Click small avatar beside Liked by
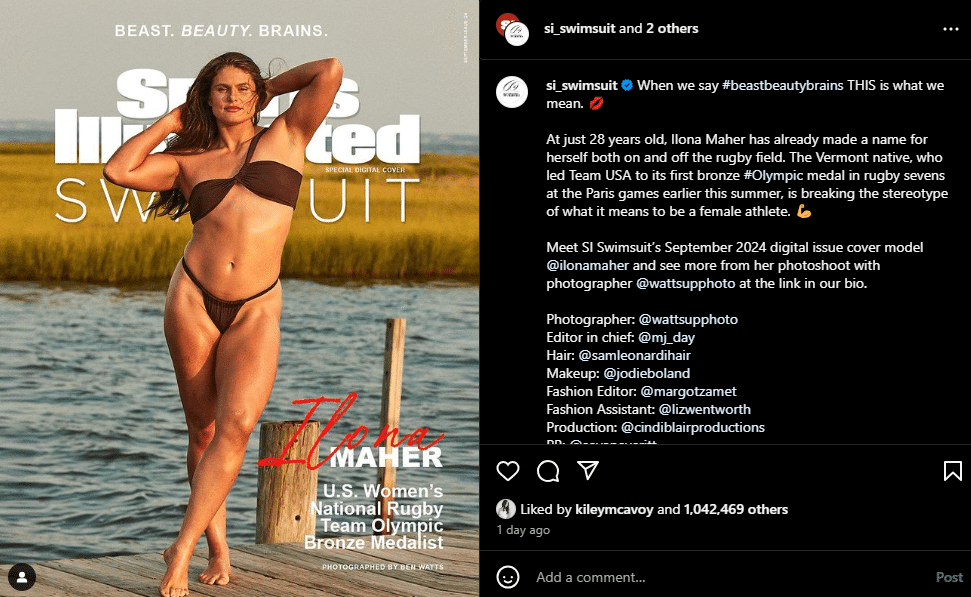Screen dimensions: 971x597 coord(506,509)
